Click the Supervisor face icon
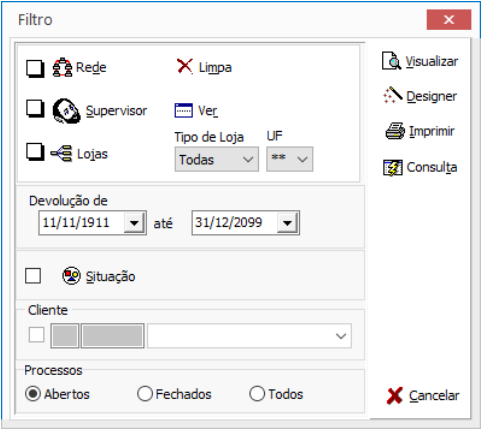Screen dimensions: 483x431 pyautogui.click(x=67, y=111)
